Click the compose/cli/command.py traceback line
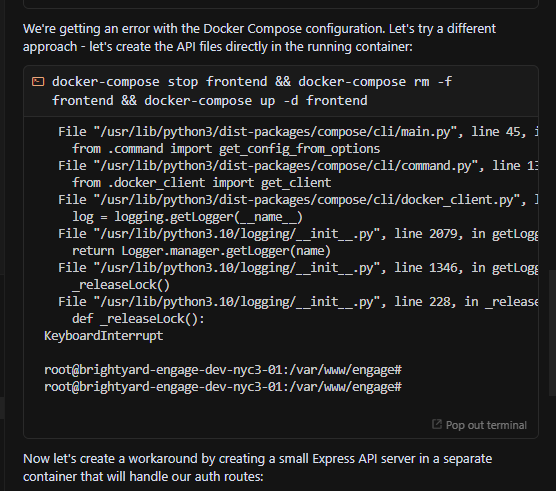This screenshot has height=491, width=556. pos(298,166)
